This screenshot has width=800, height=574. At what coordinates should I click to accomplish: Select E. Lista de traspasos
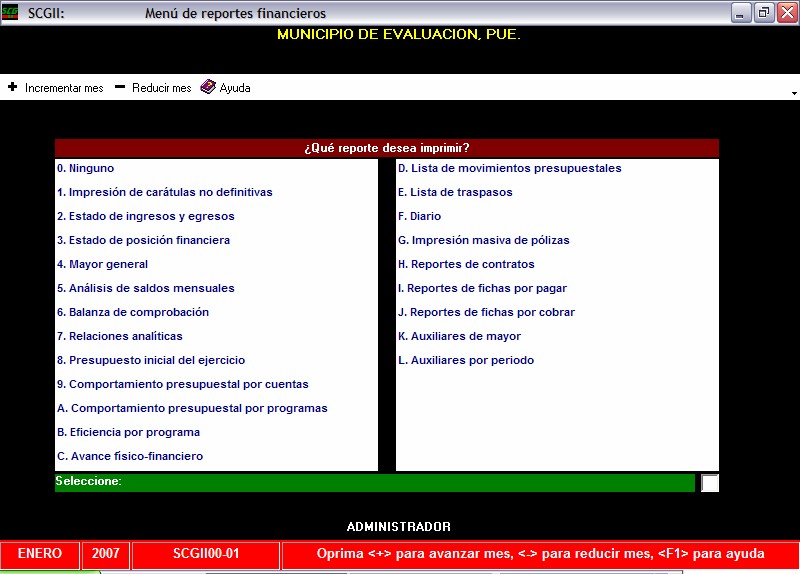455,192
